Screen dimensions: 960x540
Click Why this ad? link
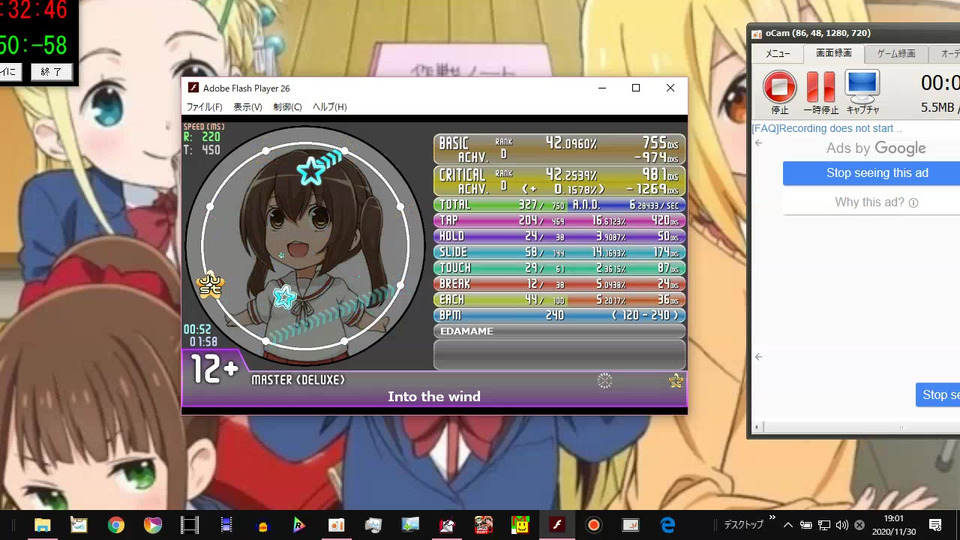pos(876,203)
